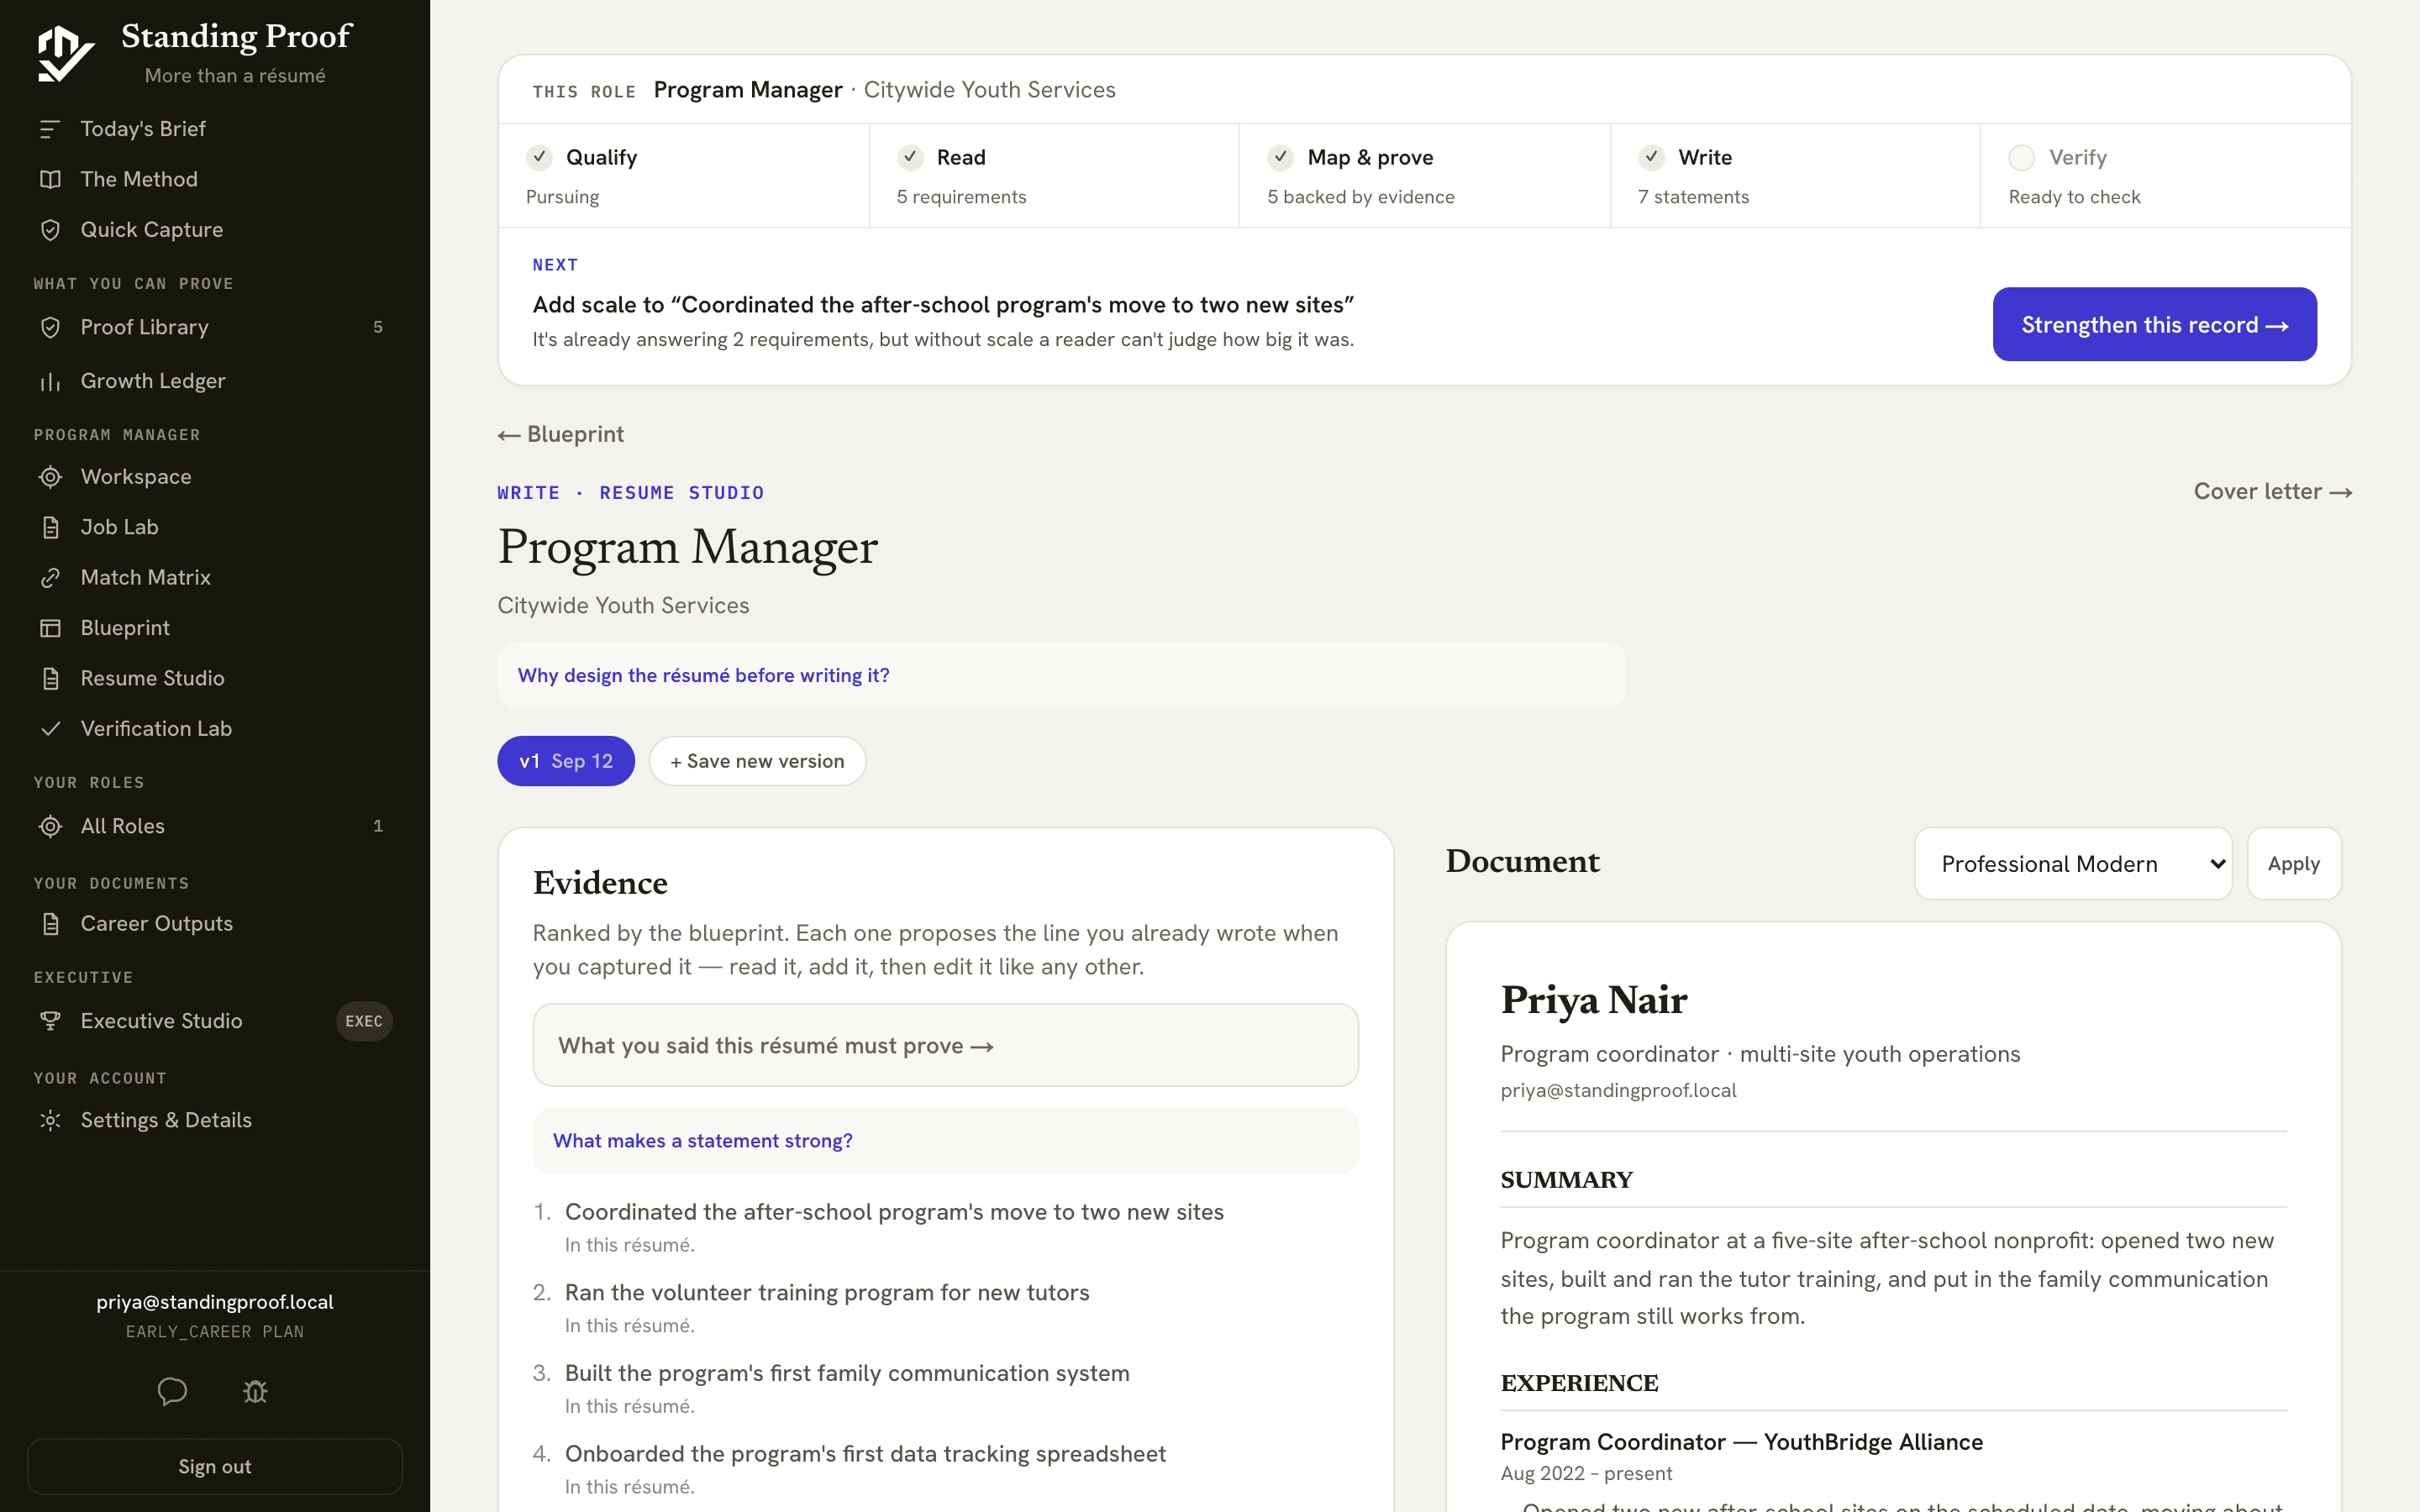Click the bug report icon
The width and height of the screenshot is (2420, 1512).
tap(256, 1391)
